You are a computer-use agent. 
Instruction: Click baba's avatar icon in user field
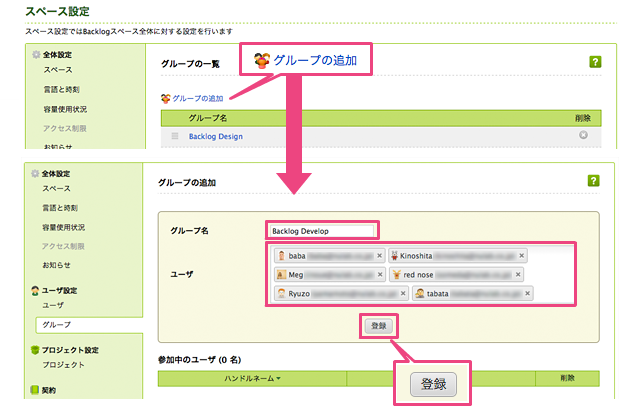pos(281,256)
